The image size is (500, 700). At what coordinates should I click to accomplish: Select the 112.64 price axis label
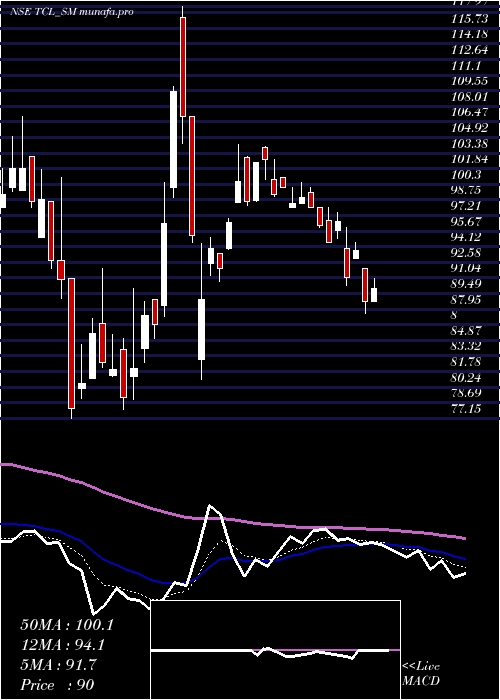[468, 50]
